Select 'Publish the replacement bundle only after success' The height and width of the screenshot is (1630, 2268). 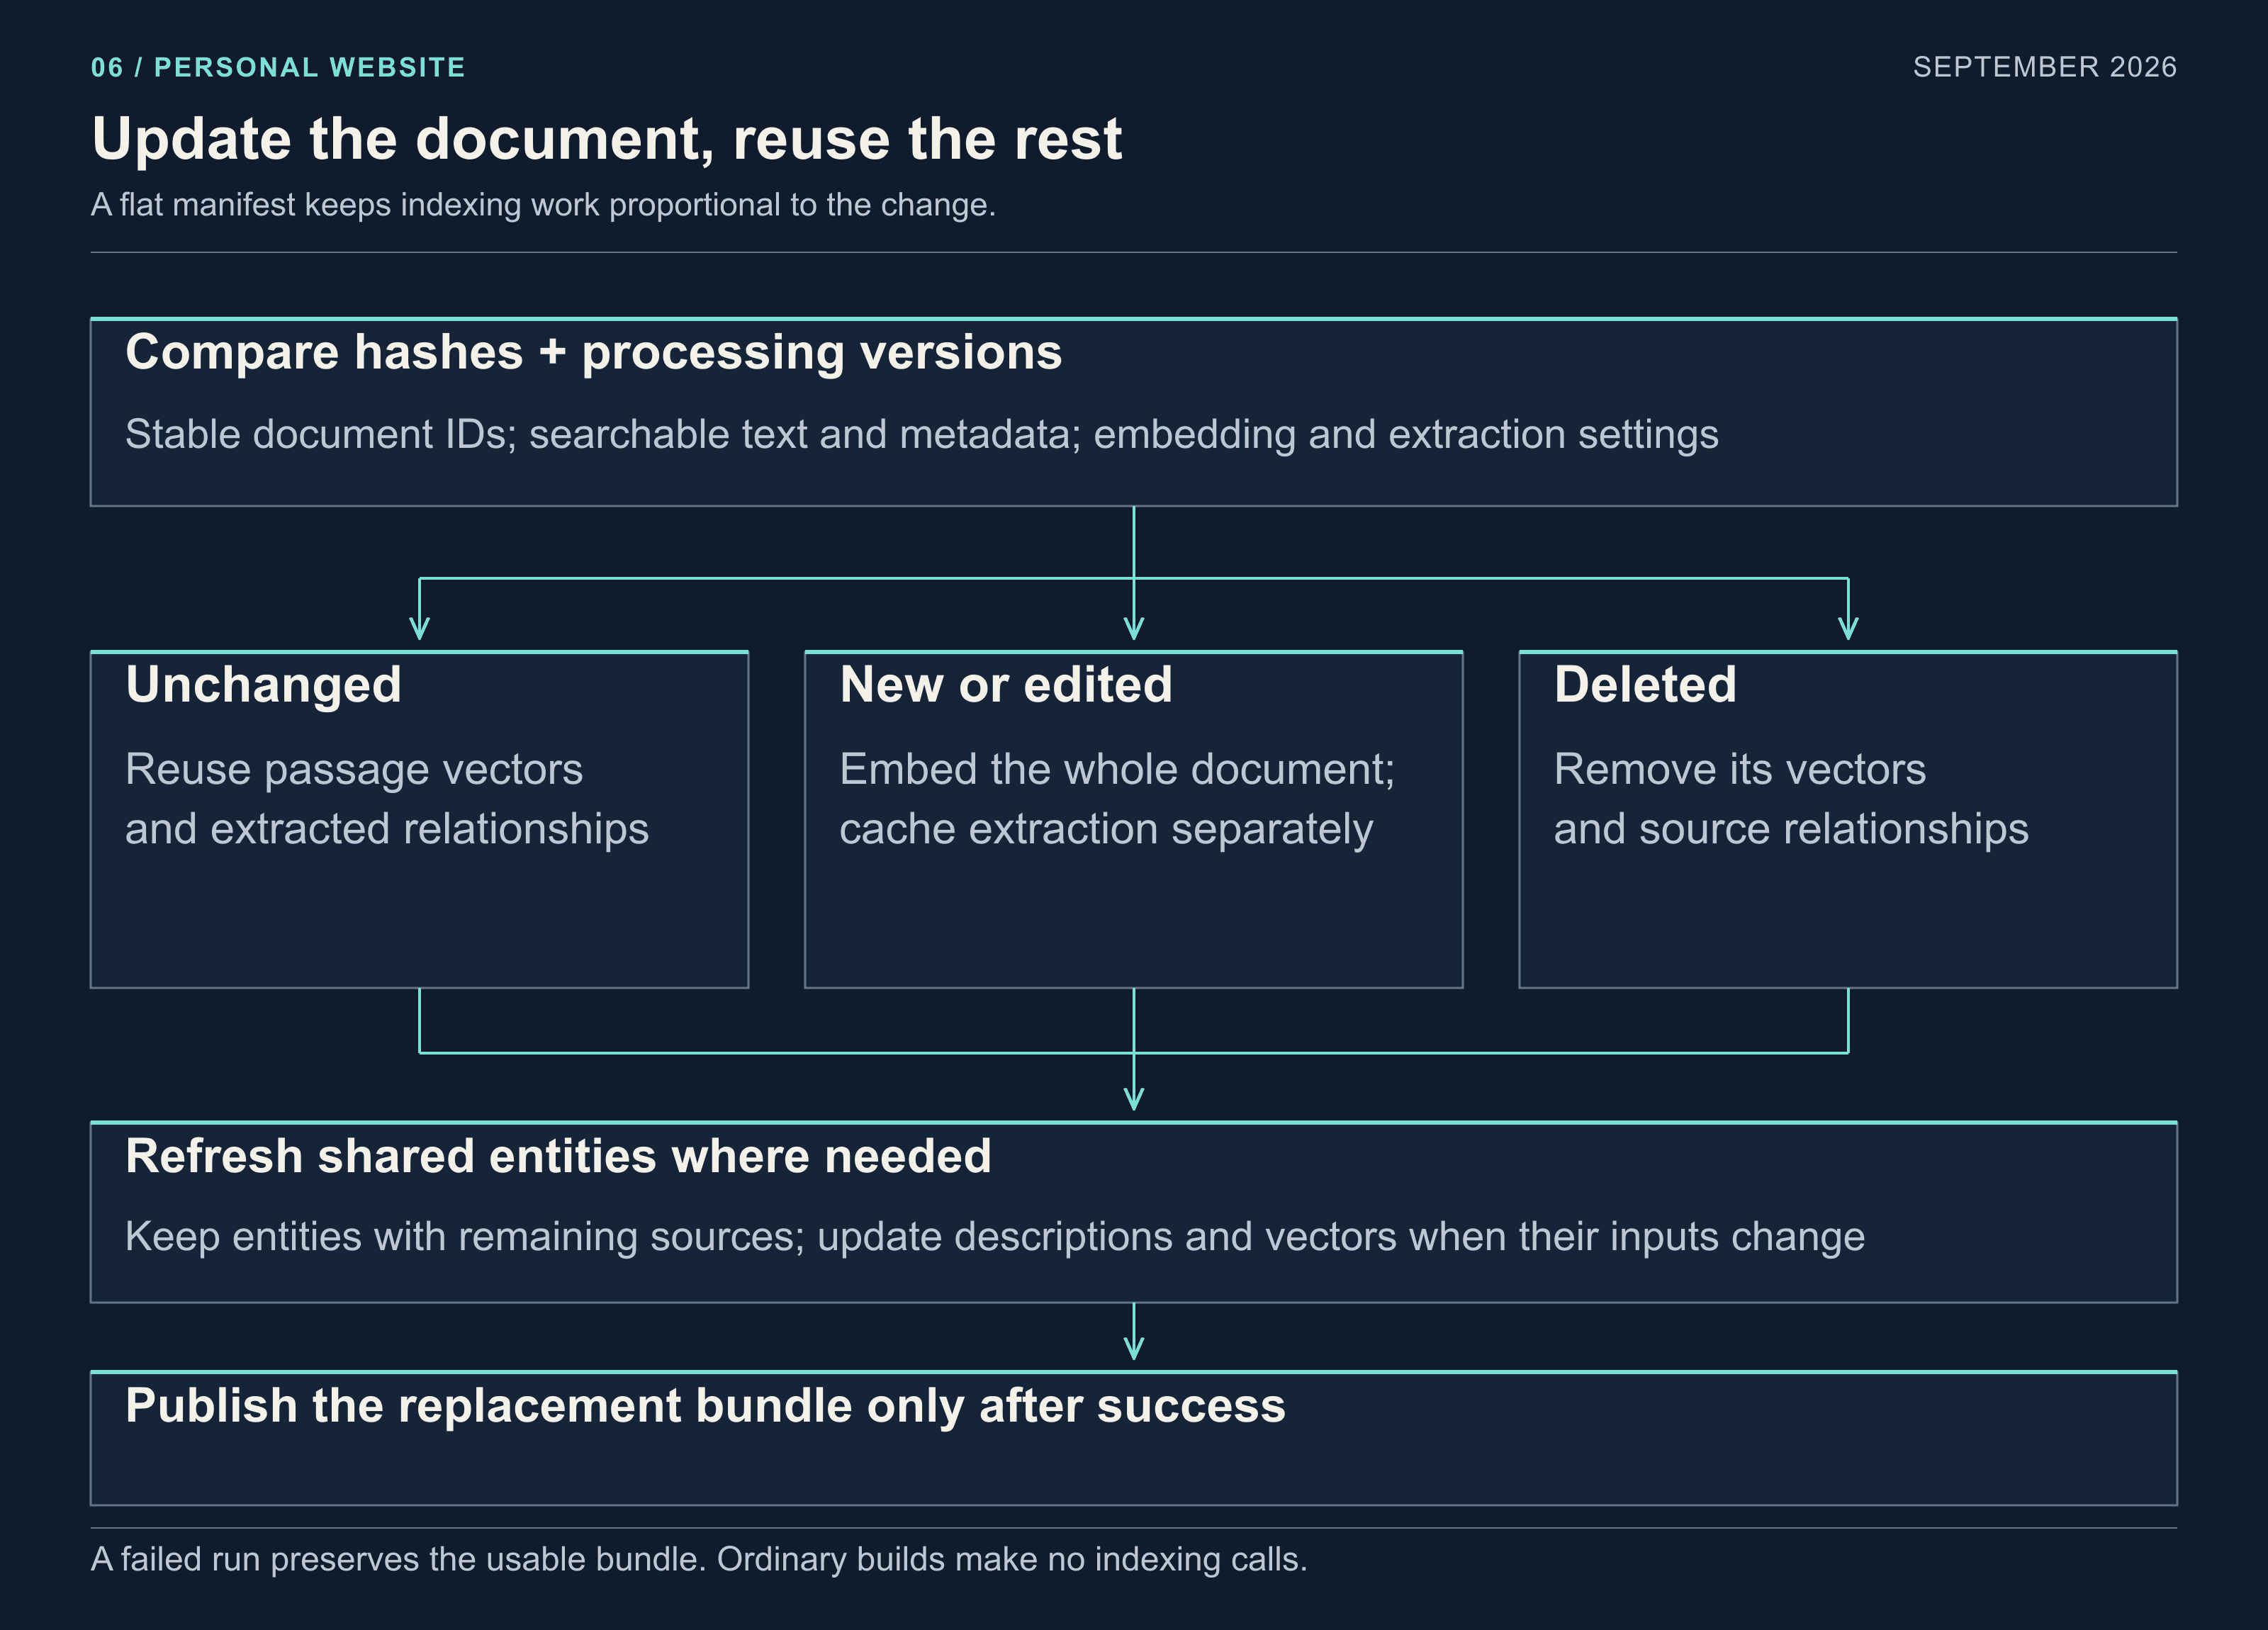705,1407
